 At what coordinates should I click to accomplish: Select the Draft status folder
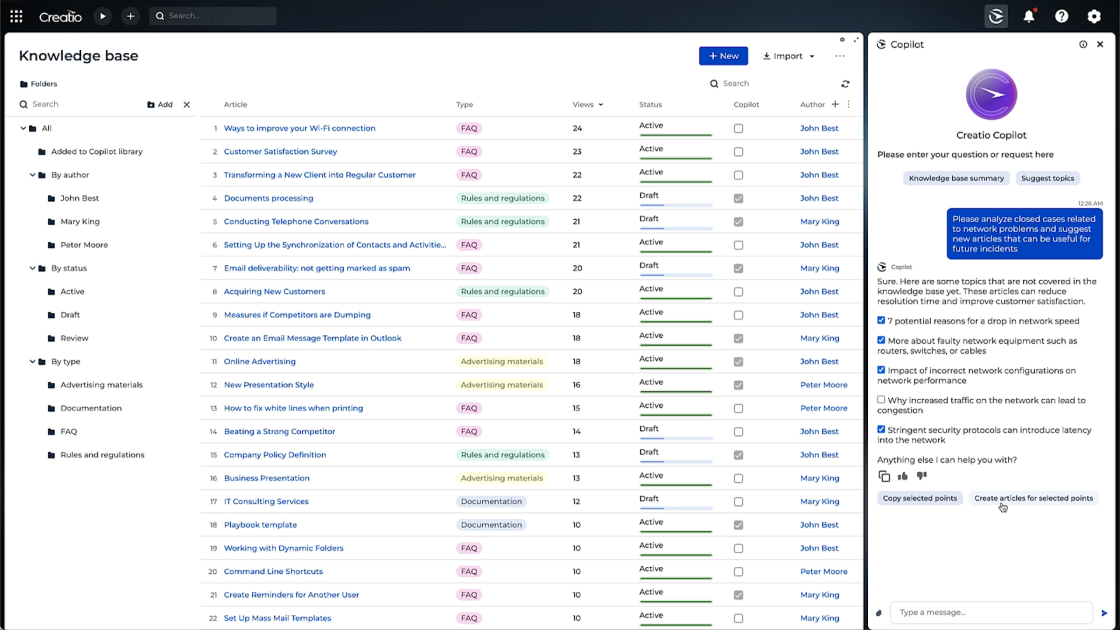[70, 315]
